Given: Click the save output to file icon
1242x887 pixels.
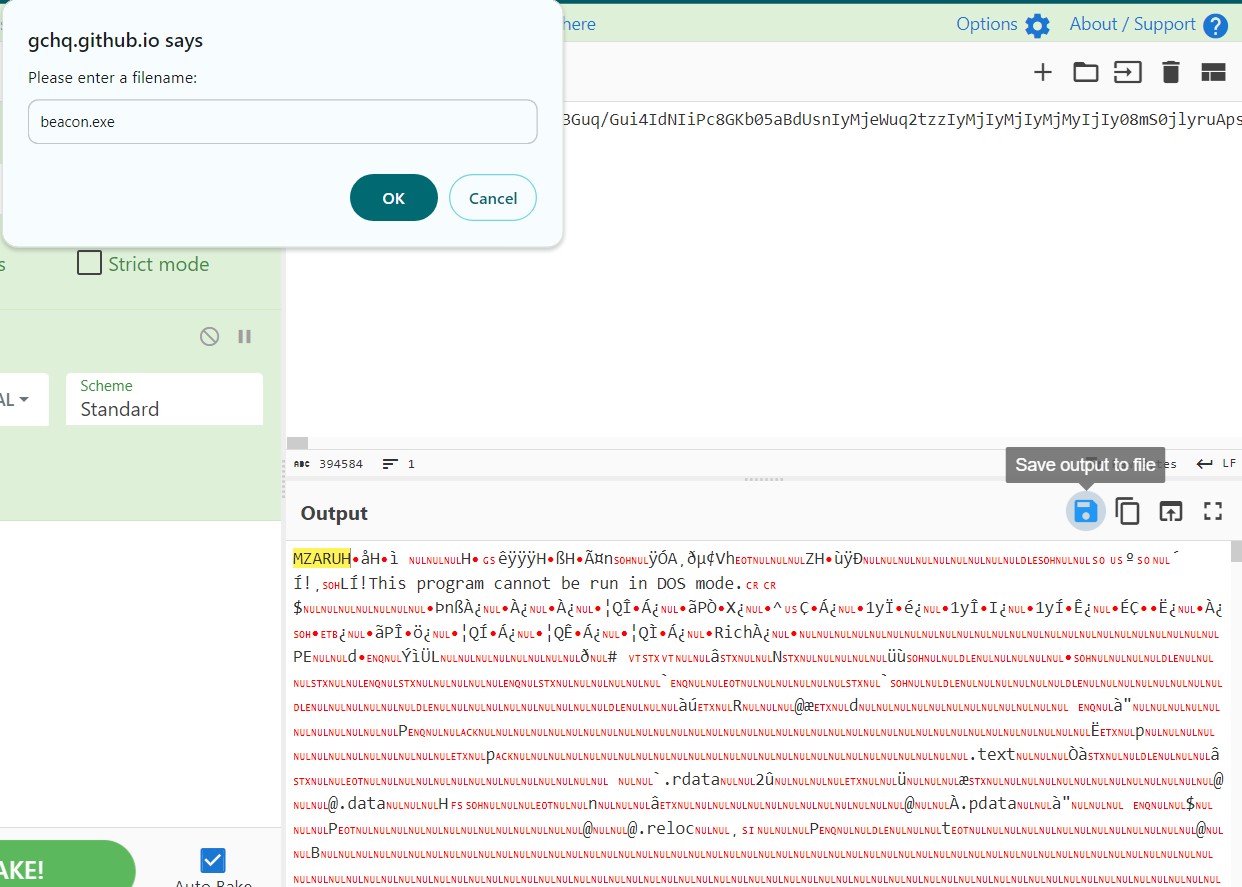Looking at the screenshot, I should tap(1085, 512).
